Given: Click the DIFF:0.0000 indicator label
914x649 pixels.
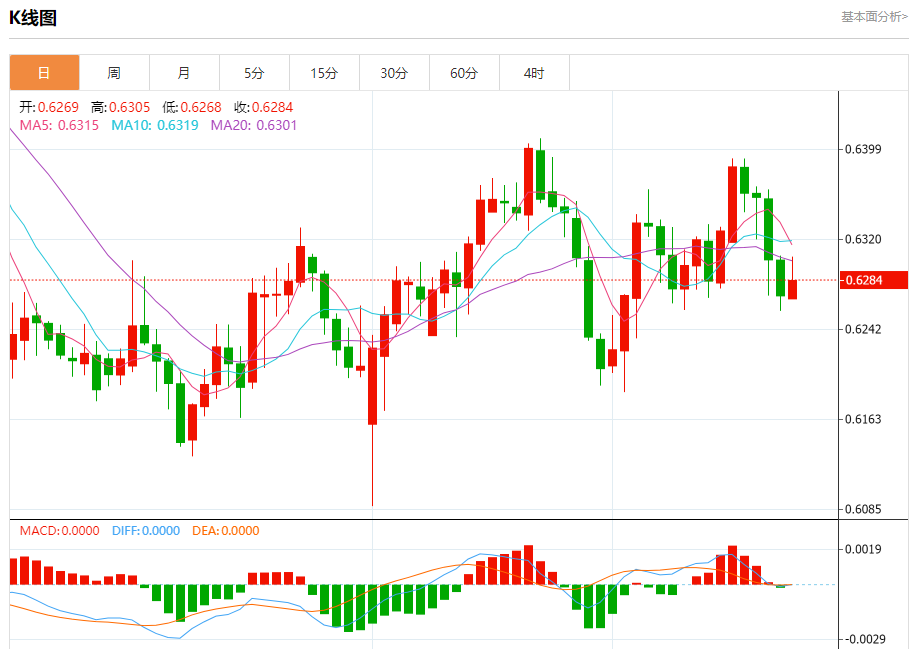Looking at the screenshot, I should tap(146, 531).
